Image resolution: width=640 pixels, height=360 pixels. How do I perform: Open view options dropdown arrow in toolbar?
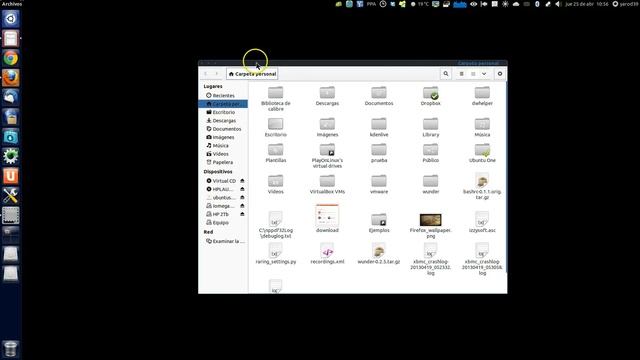pyautogui.click(x=484, y=74)
